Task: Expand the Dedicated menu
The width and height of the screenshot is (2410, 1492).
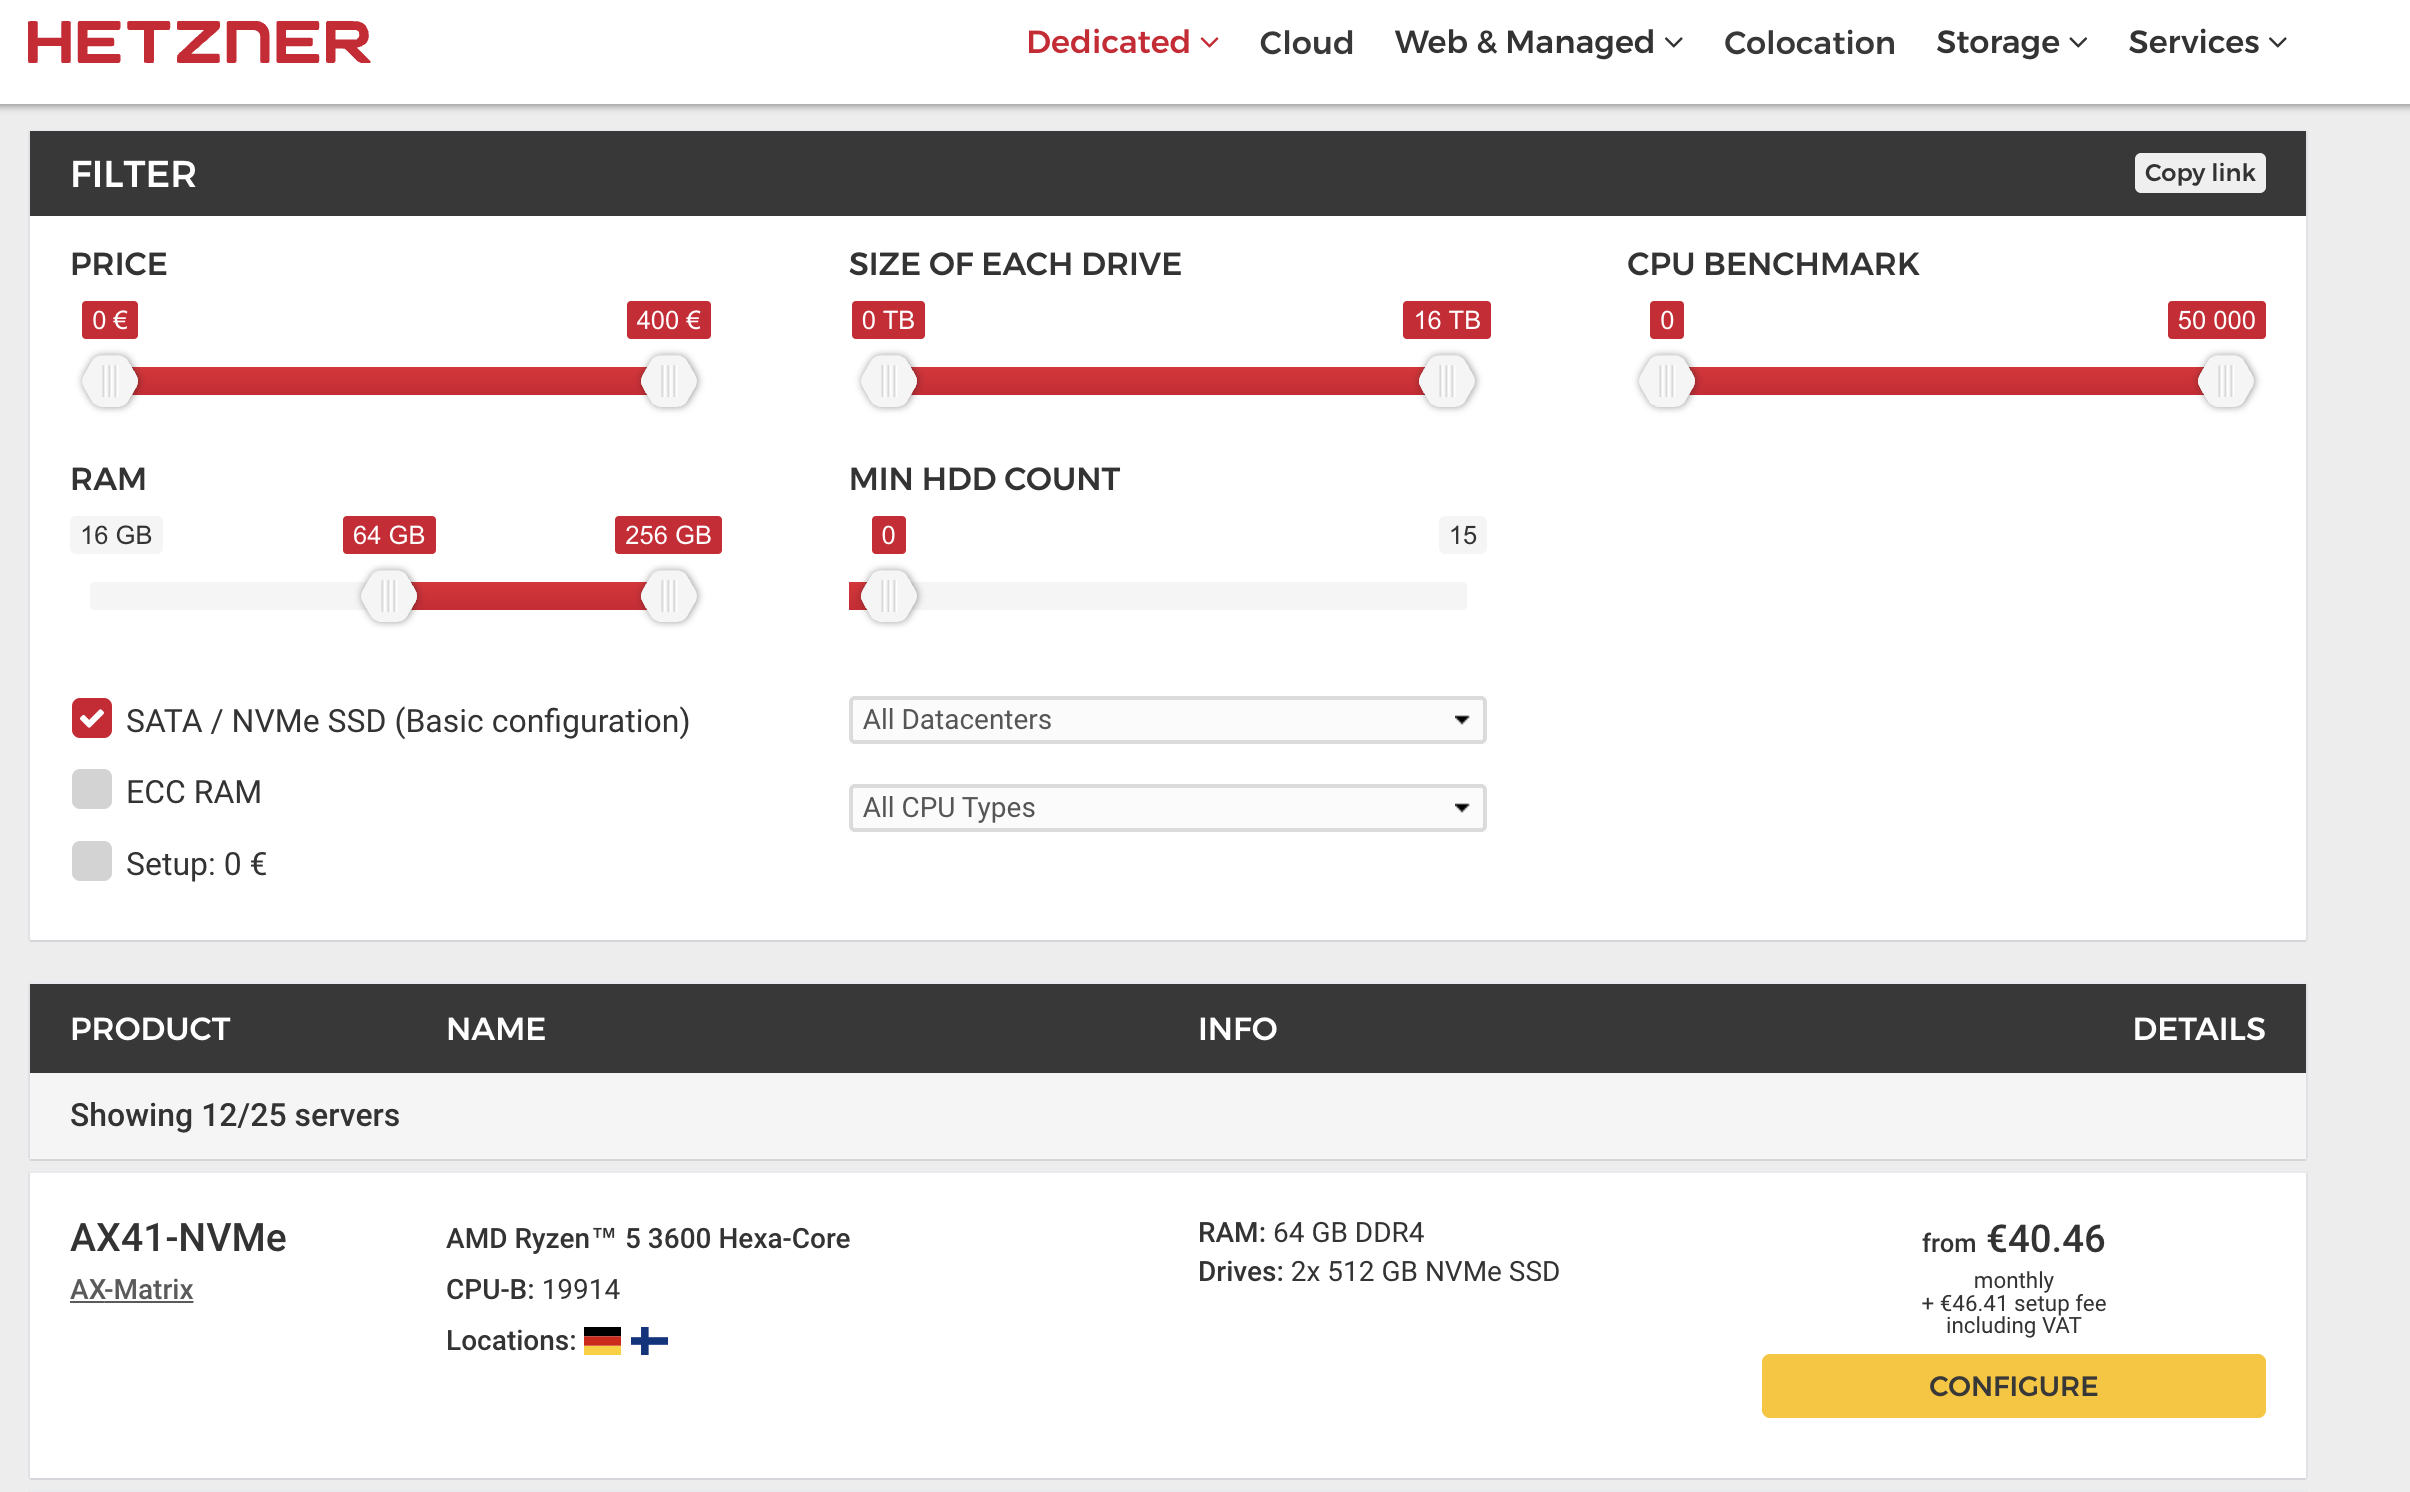Action: coord(1122,42)
